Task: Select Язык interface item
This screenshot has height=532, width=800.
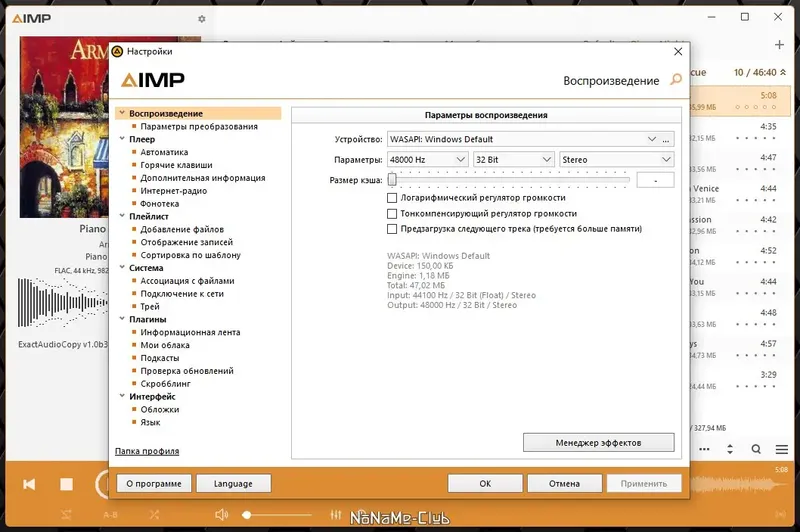Action: 151,422
